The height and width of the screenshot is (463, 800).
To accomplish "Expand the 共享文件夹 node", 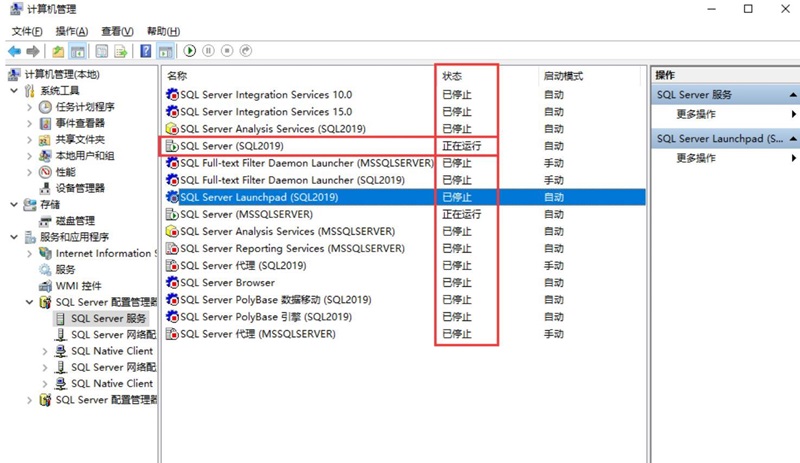I will [29, 139].
